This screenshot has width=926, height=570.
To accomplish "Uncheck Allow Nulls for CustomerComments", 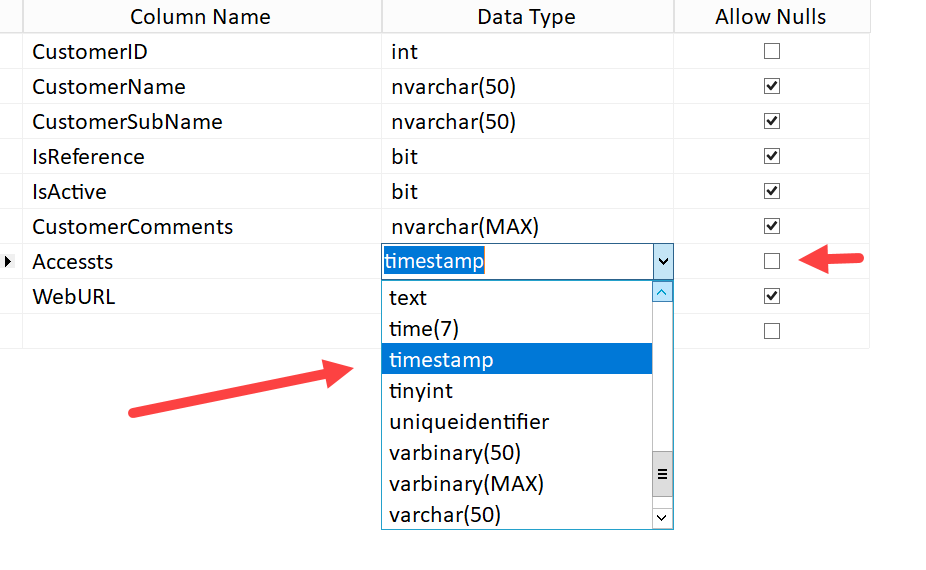I will (771, 226).
